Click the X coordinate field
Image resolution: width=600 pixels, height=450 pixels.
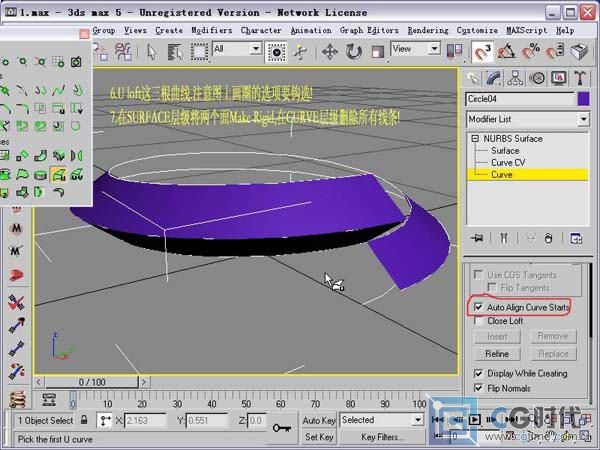(x=145, y=421)
